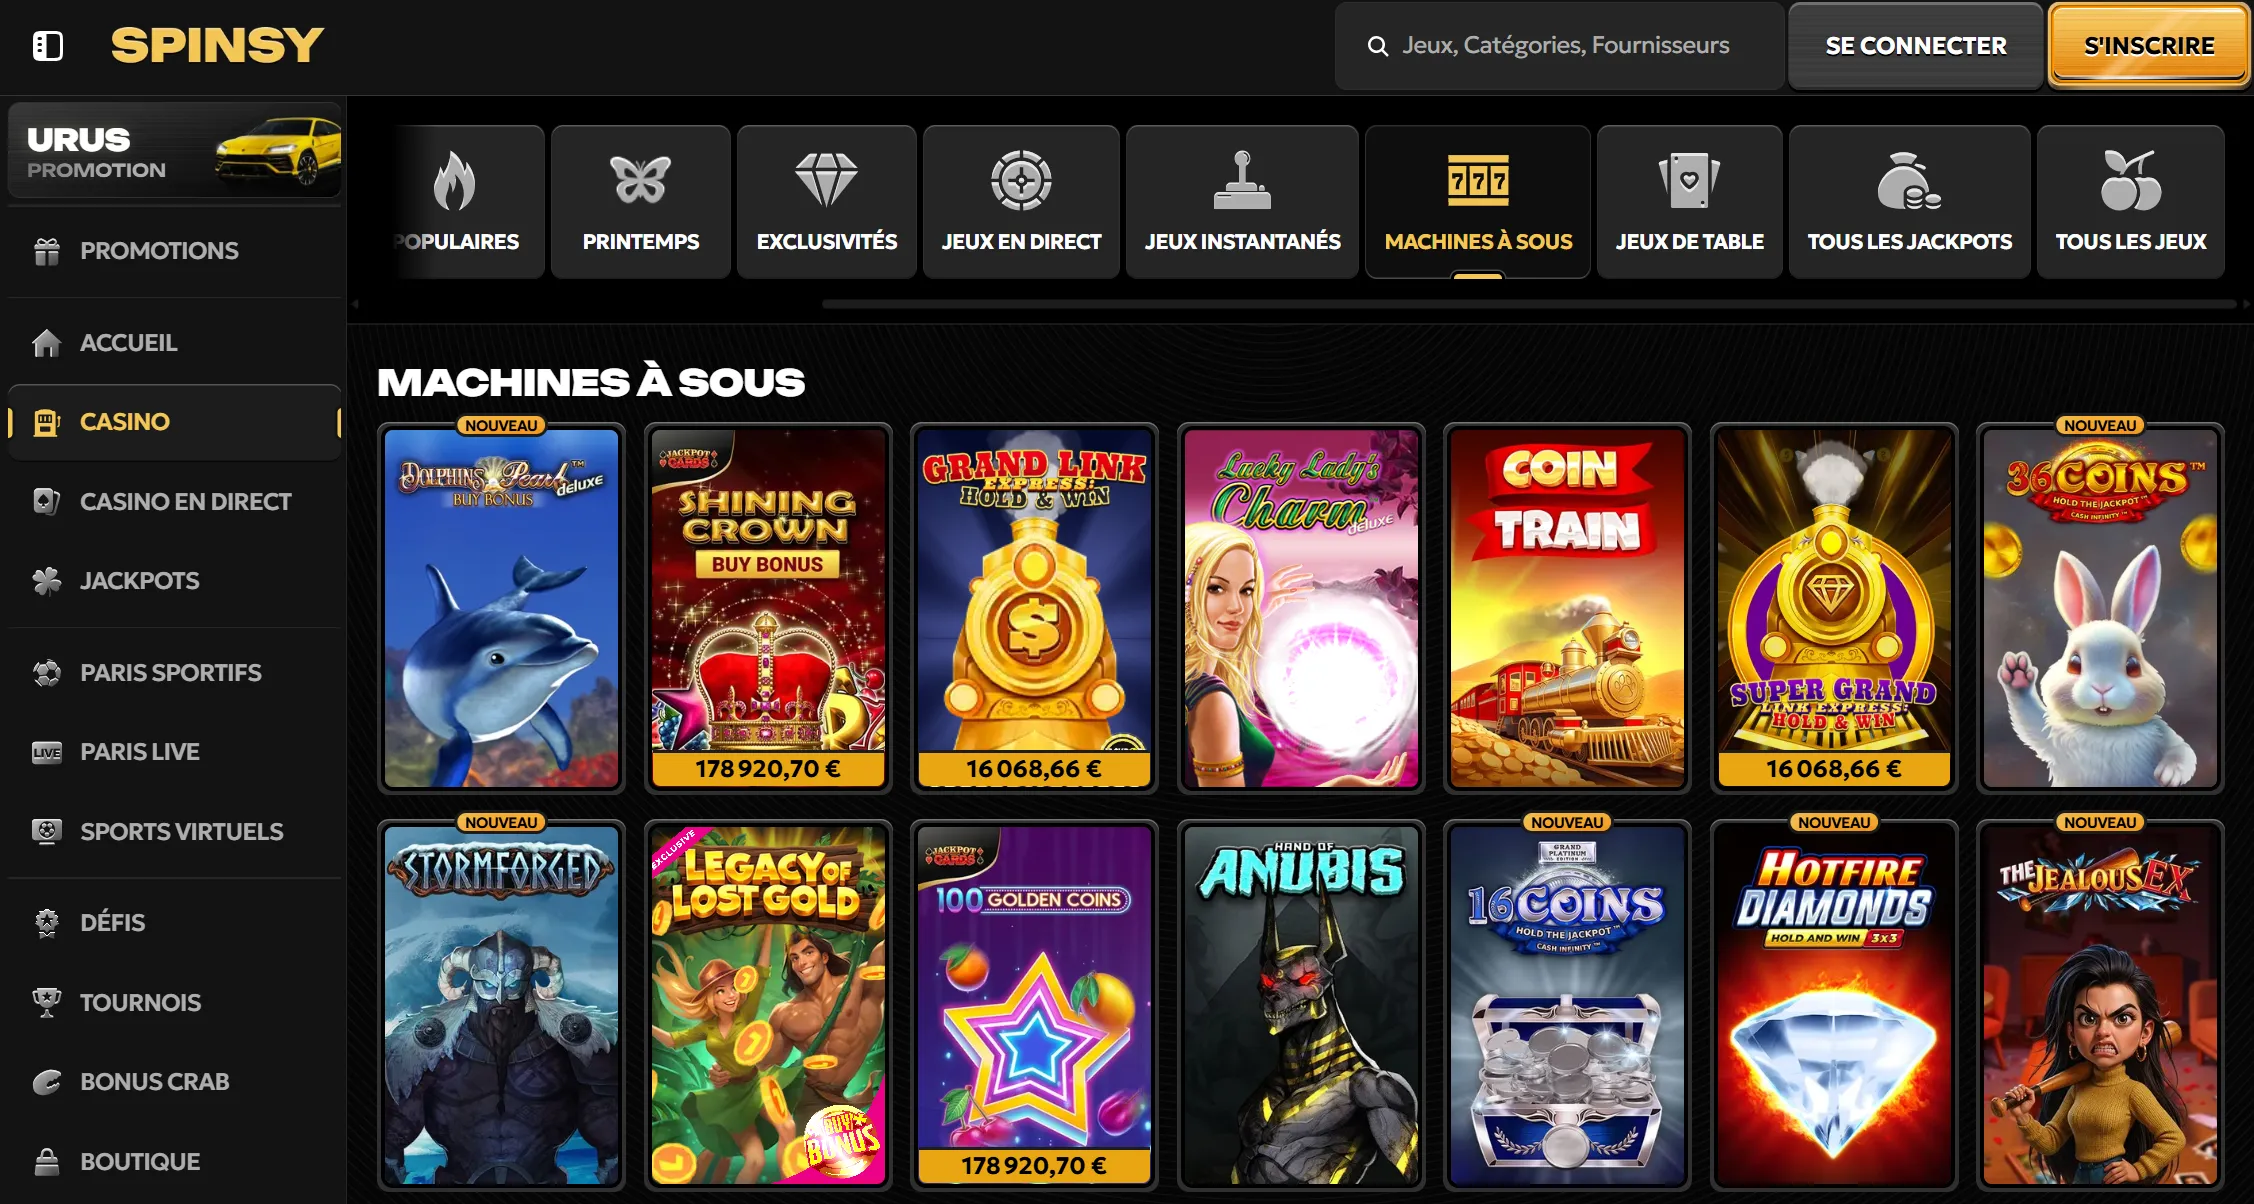
Task: Click the flame icon for Populaires
Action: pos(455,181)
